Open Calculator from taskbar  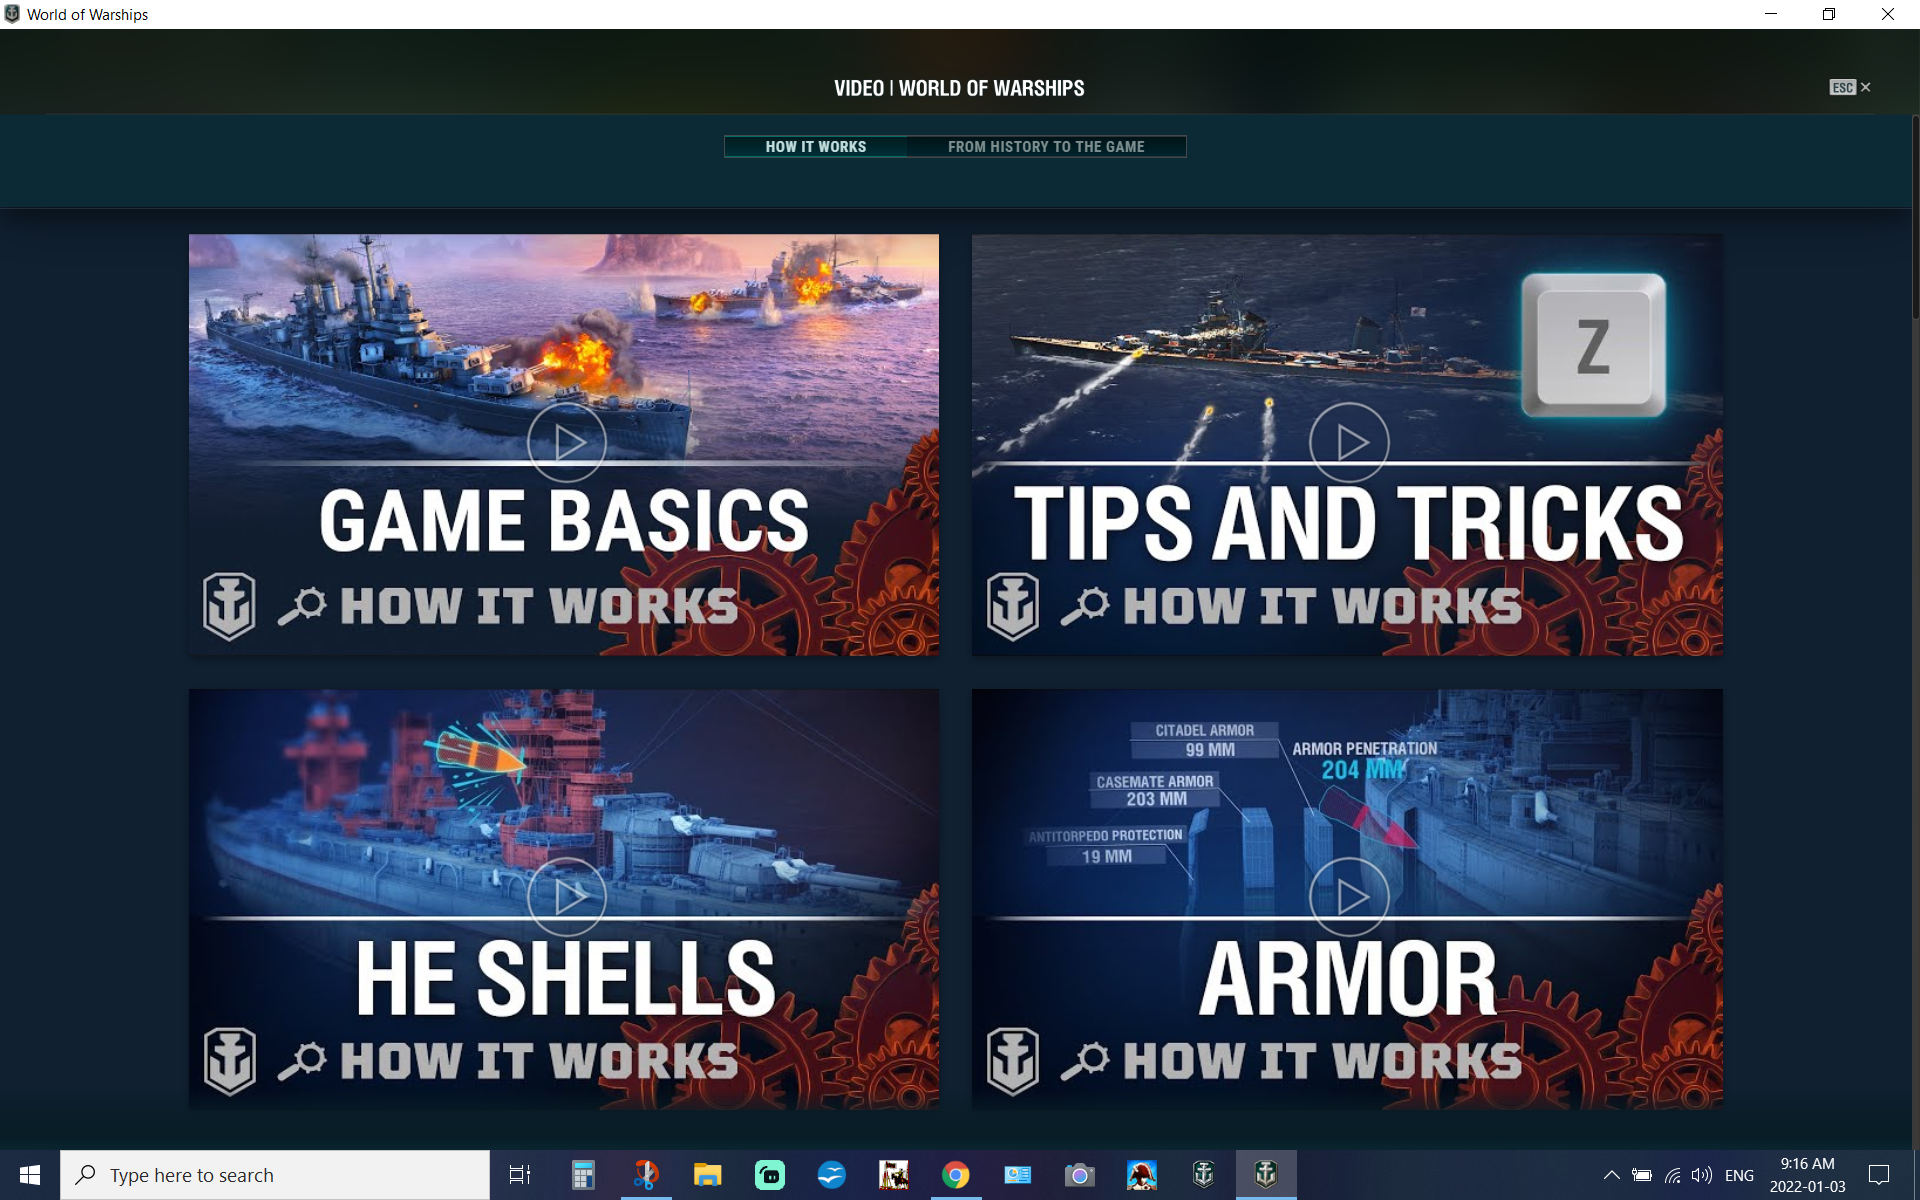(x=583, y=1175)
